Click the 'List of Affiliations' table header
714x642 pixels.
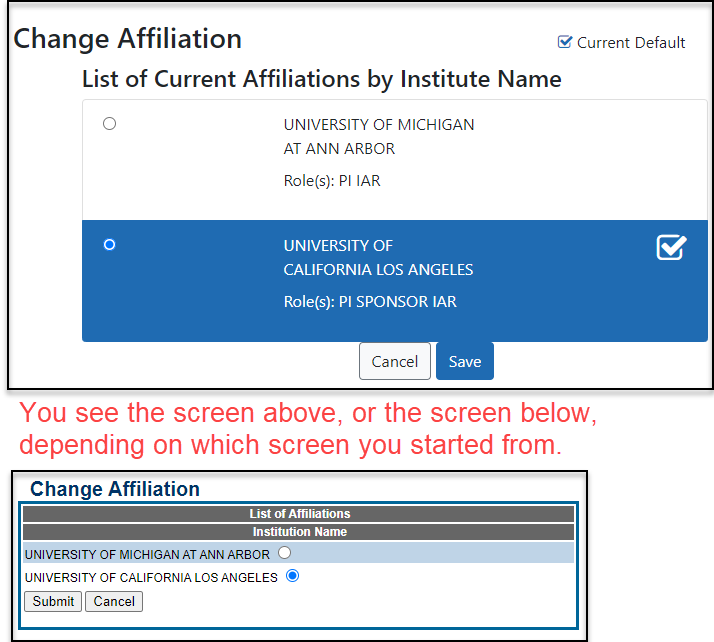click(299, 514)
